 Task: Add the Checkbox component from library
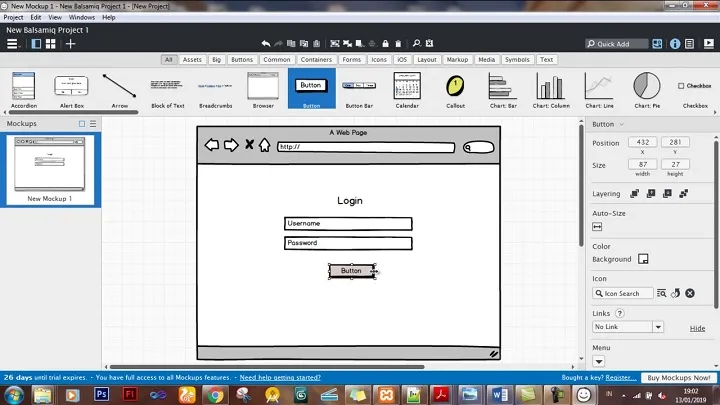click(694, 88)
